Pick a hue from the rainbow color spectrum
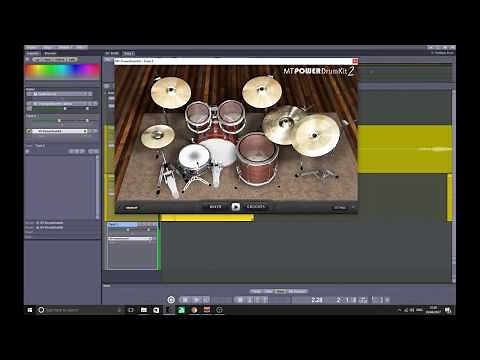The image size is (480, 360). point(62,71)
